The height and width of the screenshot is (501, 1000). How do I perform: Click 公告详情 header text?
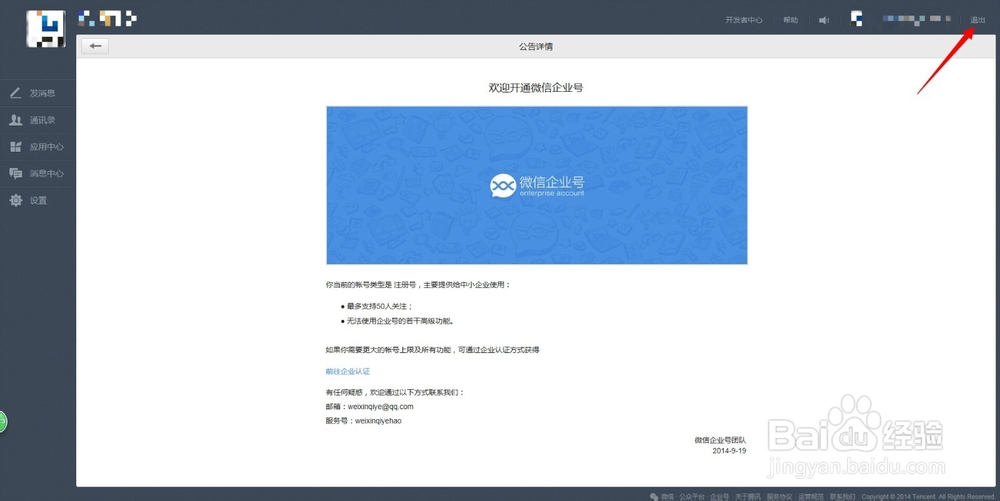coord(536,47)
